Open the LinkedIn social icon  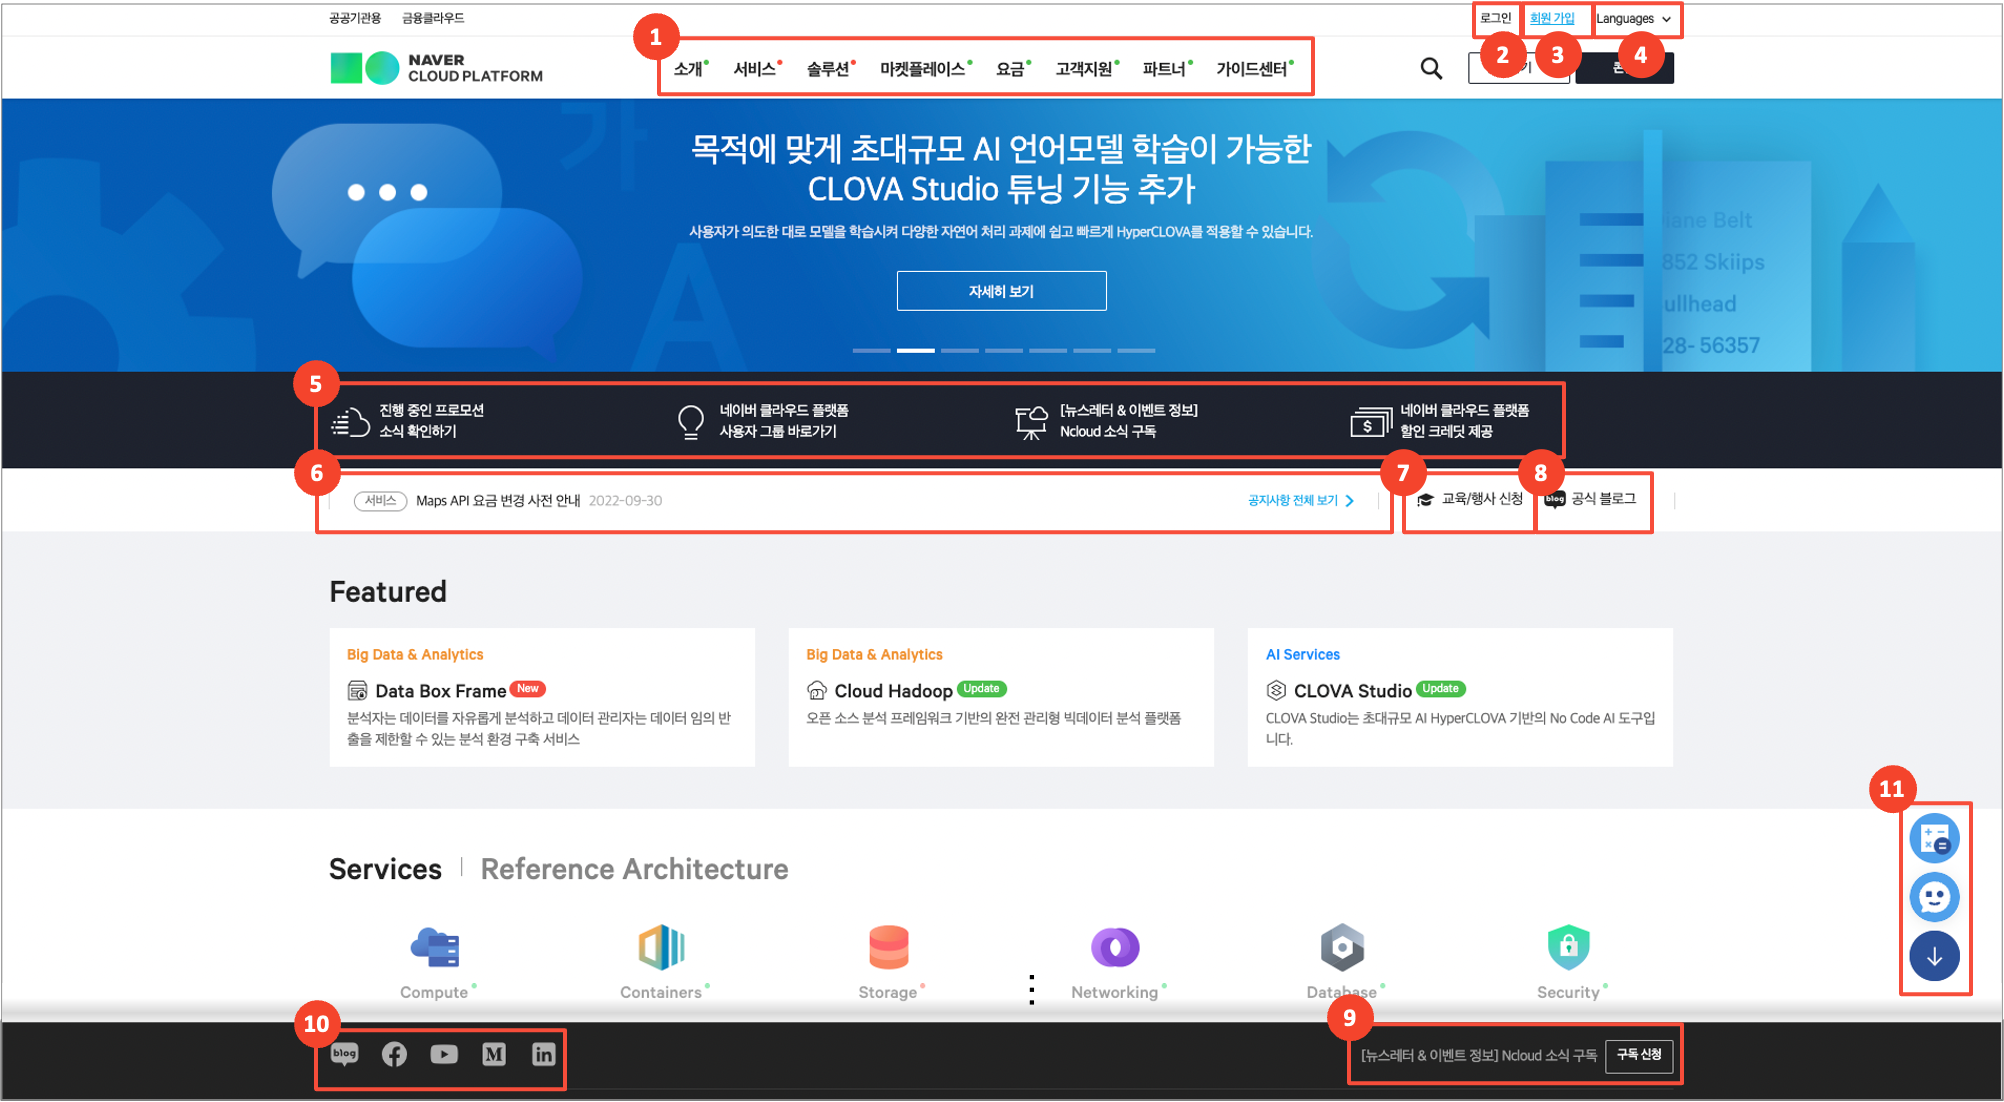(543, 1054)
